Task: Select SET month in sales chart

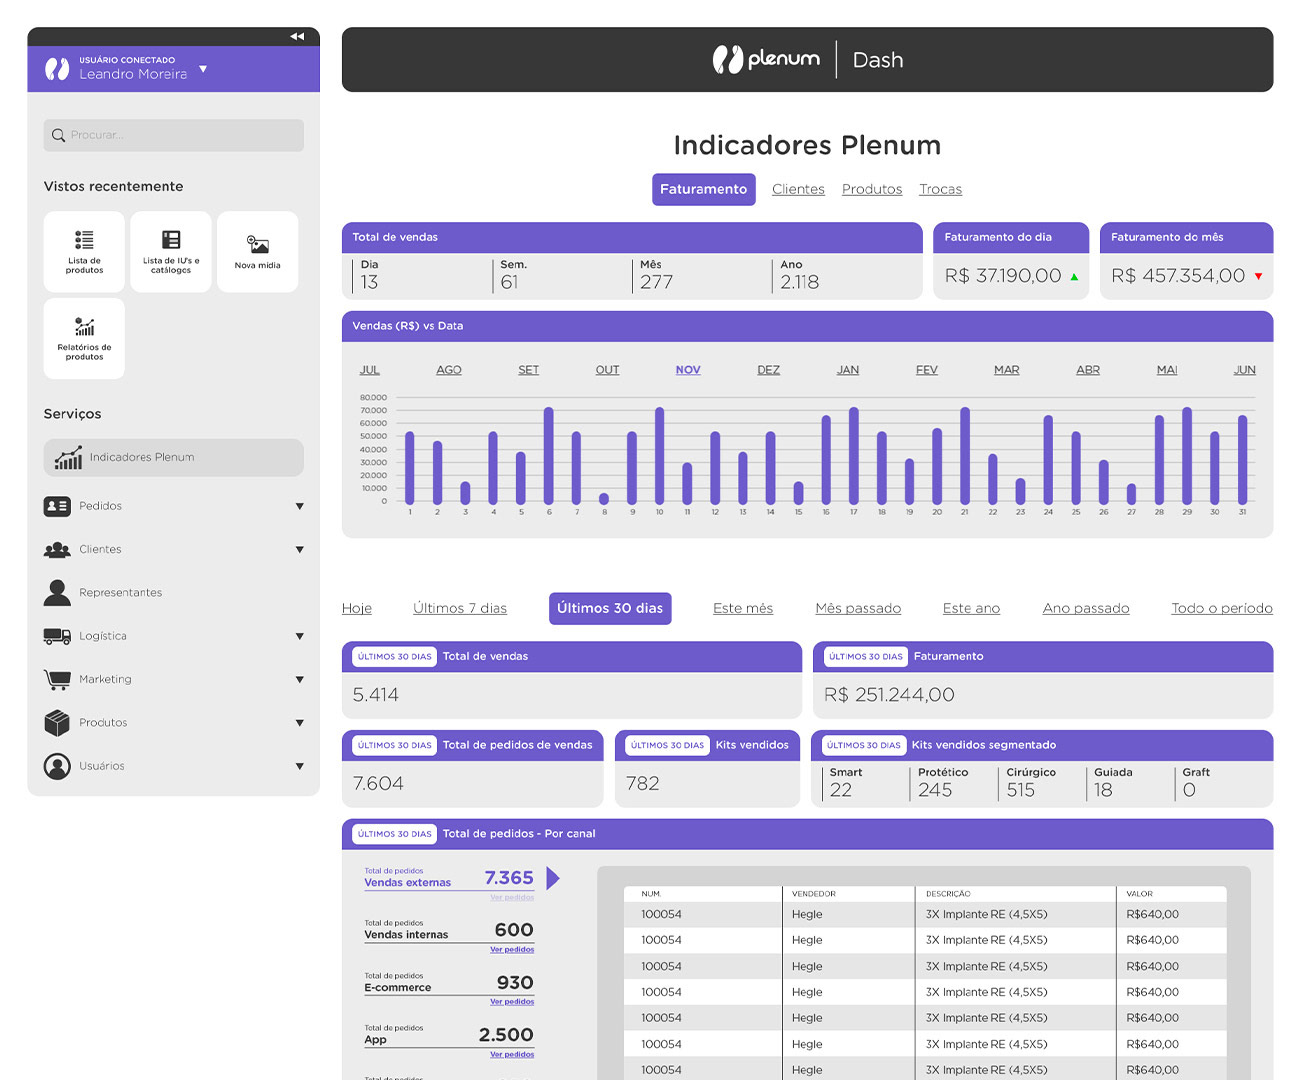Action: [x=529, y=370]
